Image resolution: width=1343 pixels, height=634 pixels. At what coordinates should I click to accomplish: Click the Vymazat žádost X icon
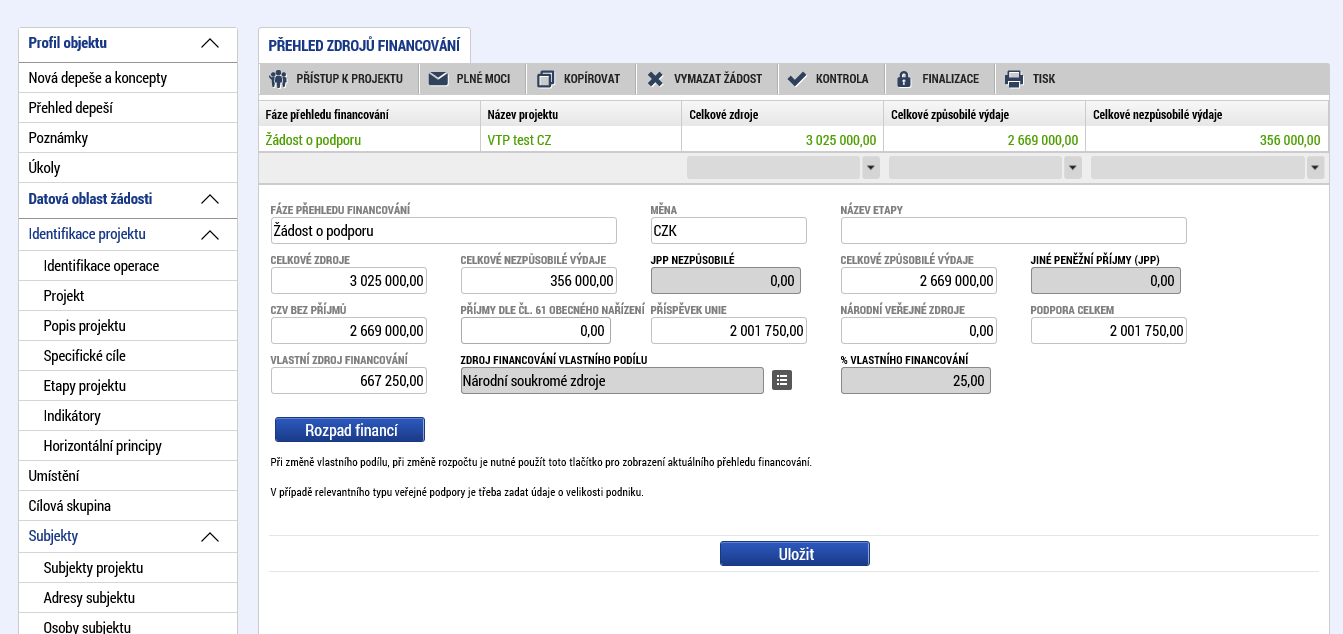click(655, 79)
